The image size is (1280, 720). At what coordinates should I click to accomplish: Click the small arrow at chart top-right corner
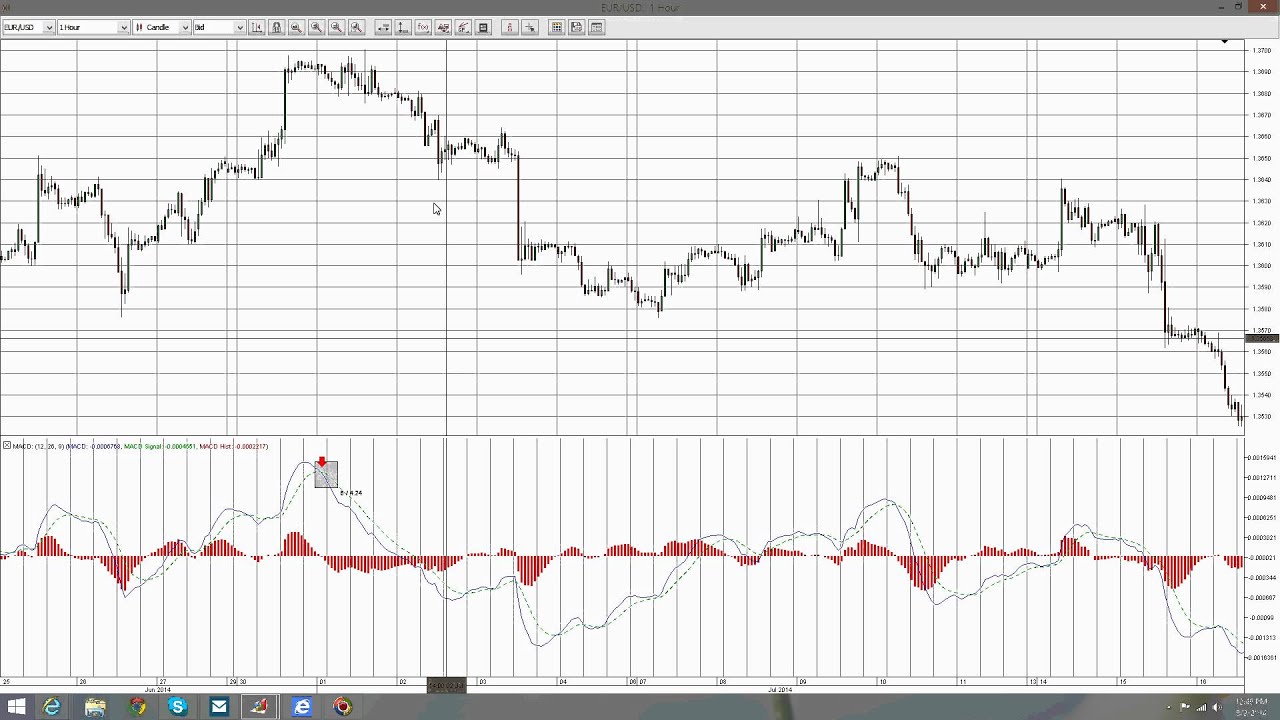point(1225,42)
